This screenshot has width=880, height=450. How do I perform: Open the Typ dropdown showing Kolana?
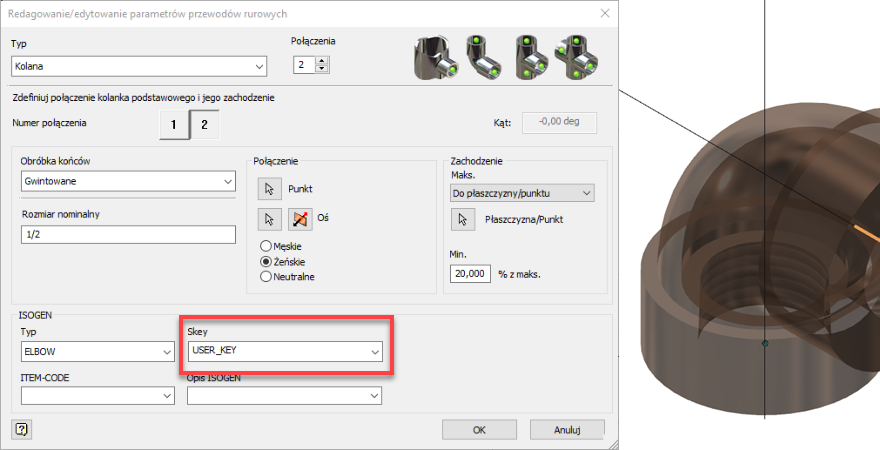[139, 66]
